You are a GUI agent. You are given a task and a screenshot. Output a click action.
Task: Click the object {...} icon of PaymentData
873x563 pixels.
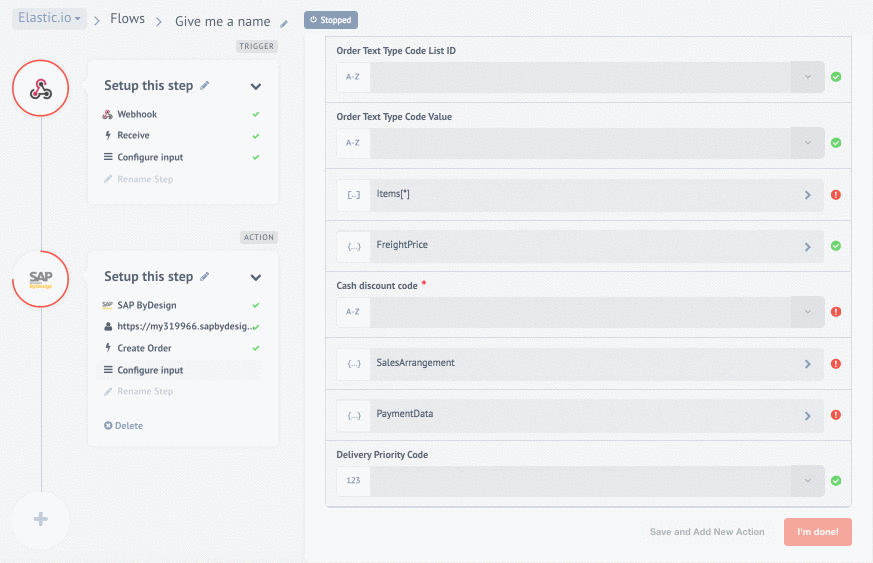354,415
